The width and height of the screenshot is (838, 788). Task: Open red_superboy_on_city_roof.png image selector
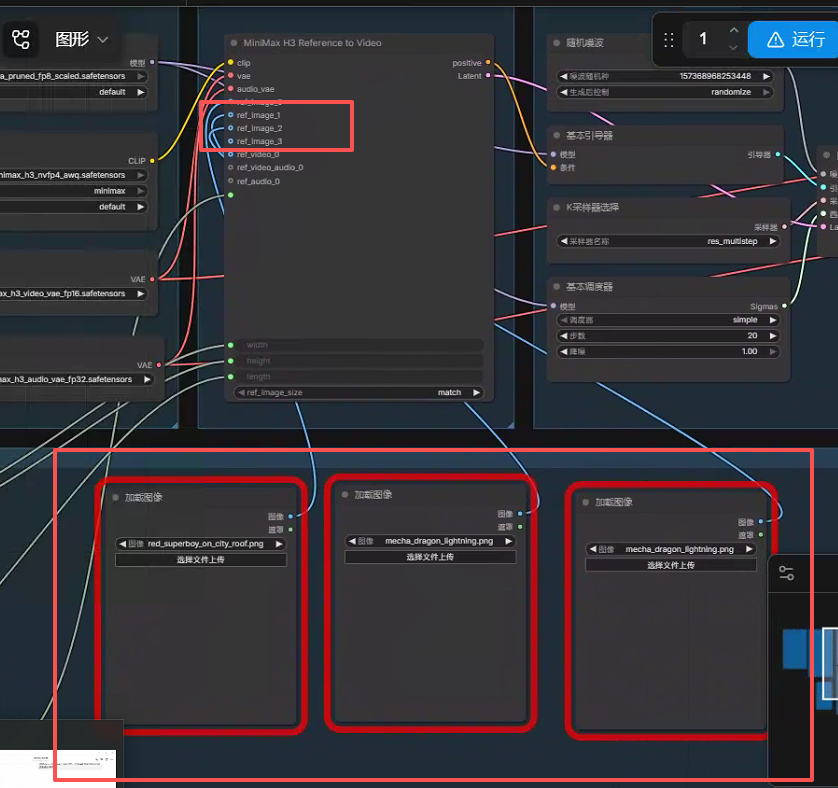pyautogui.click(x=201, y=544)
